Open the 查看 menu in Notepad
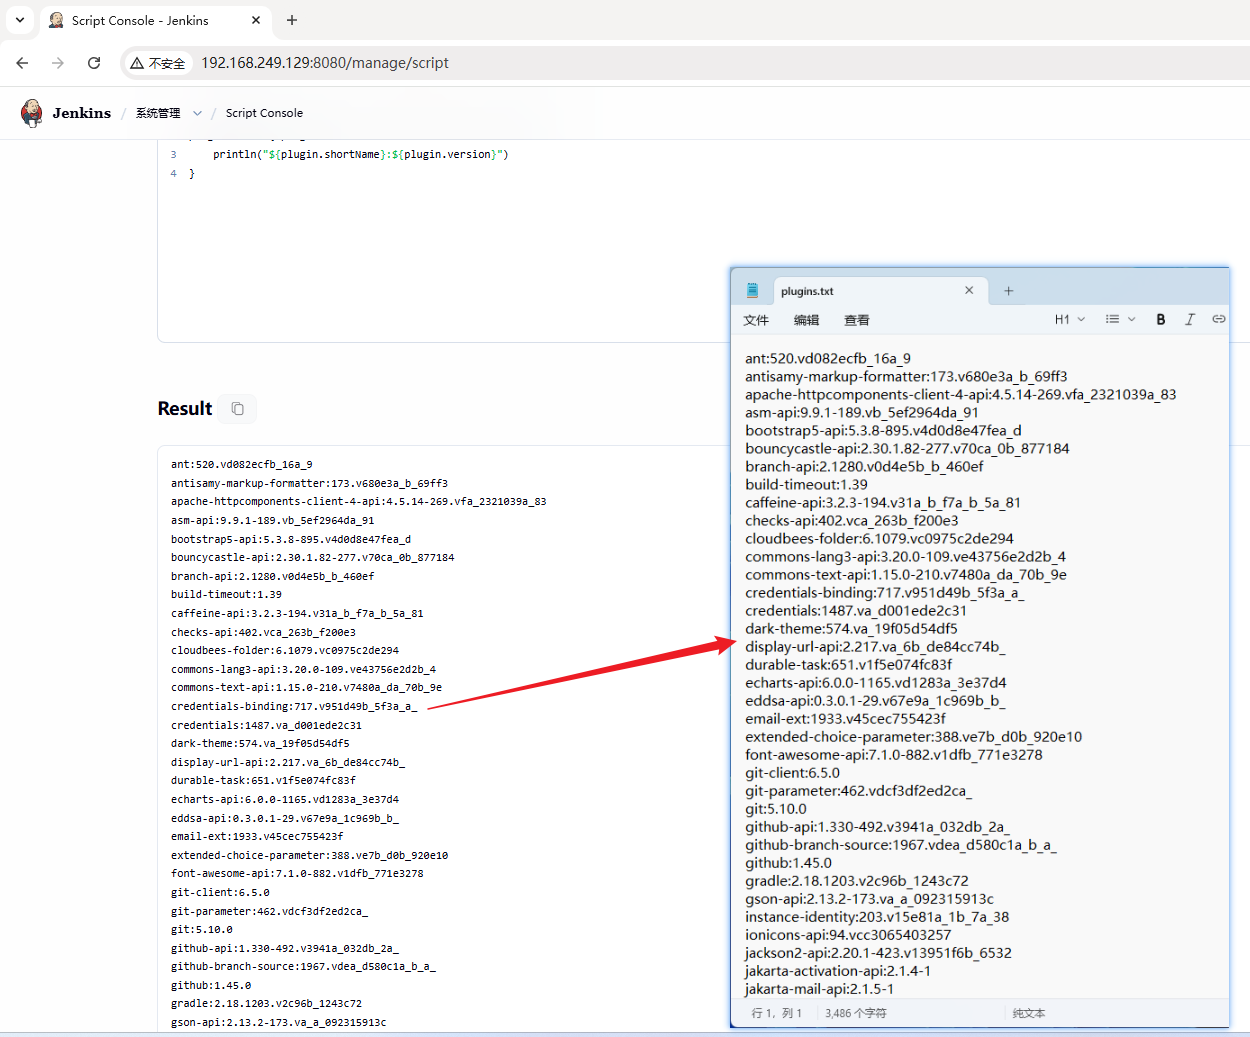 coord(857,320)
